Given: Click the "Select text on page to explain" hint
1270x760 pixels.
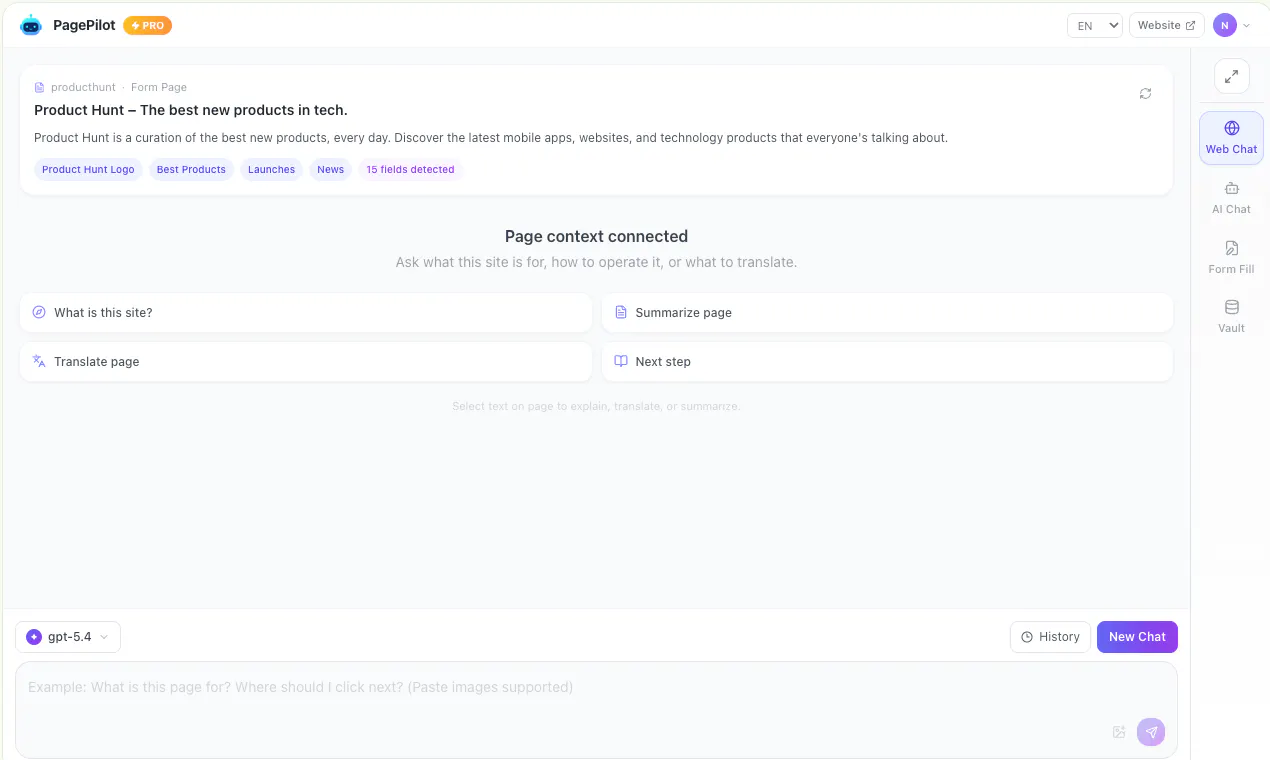Looking at the screenshot, I should point(596,407).
